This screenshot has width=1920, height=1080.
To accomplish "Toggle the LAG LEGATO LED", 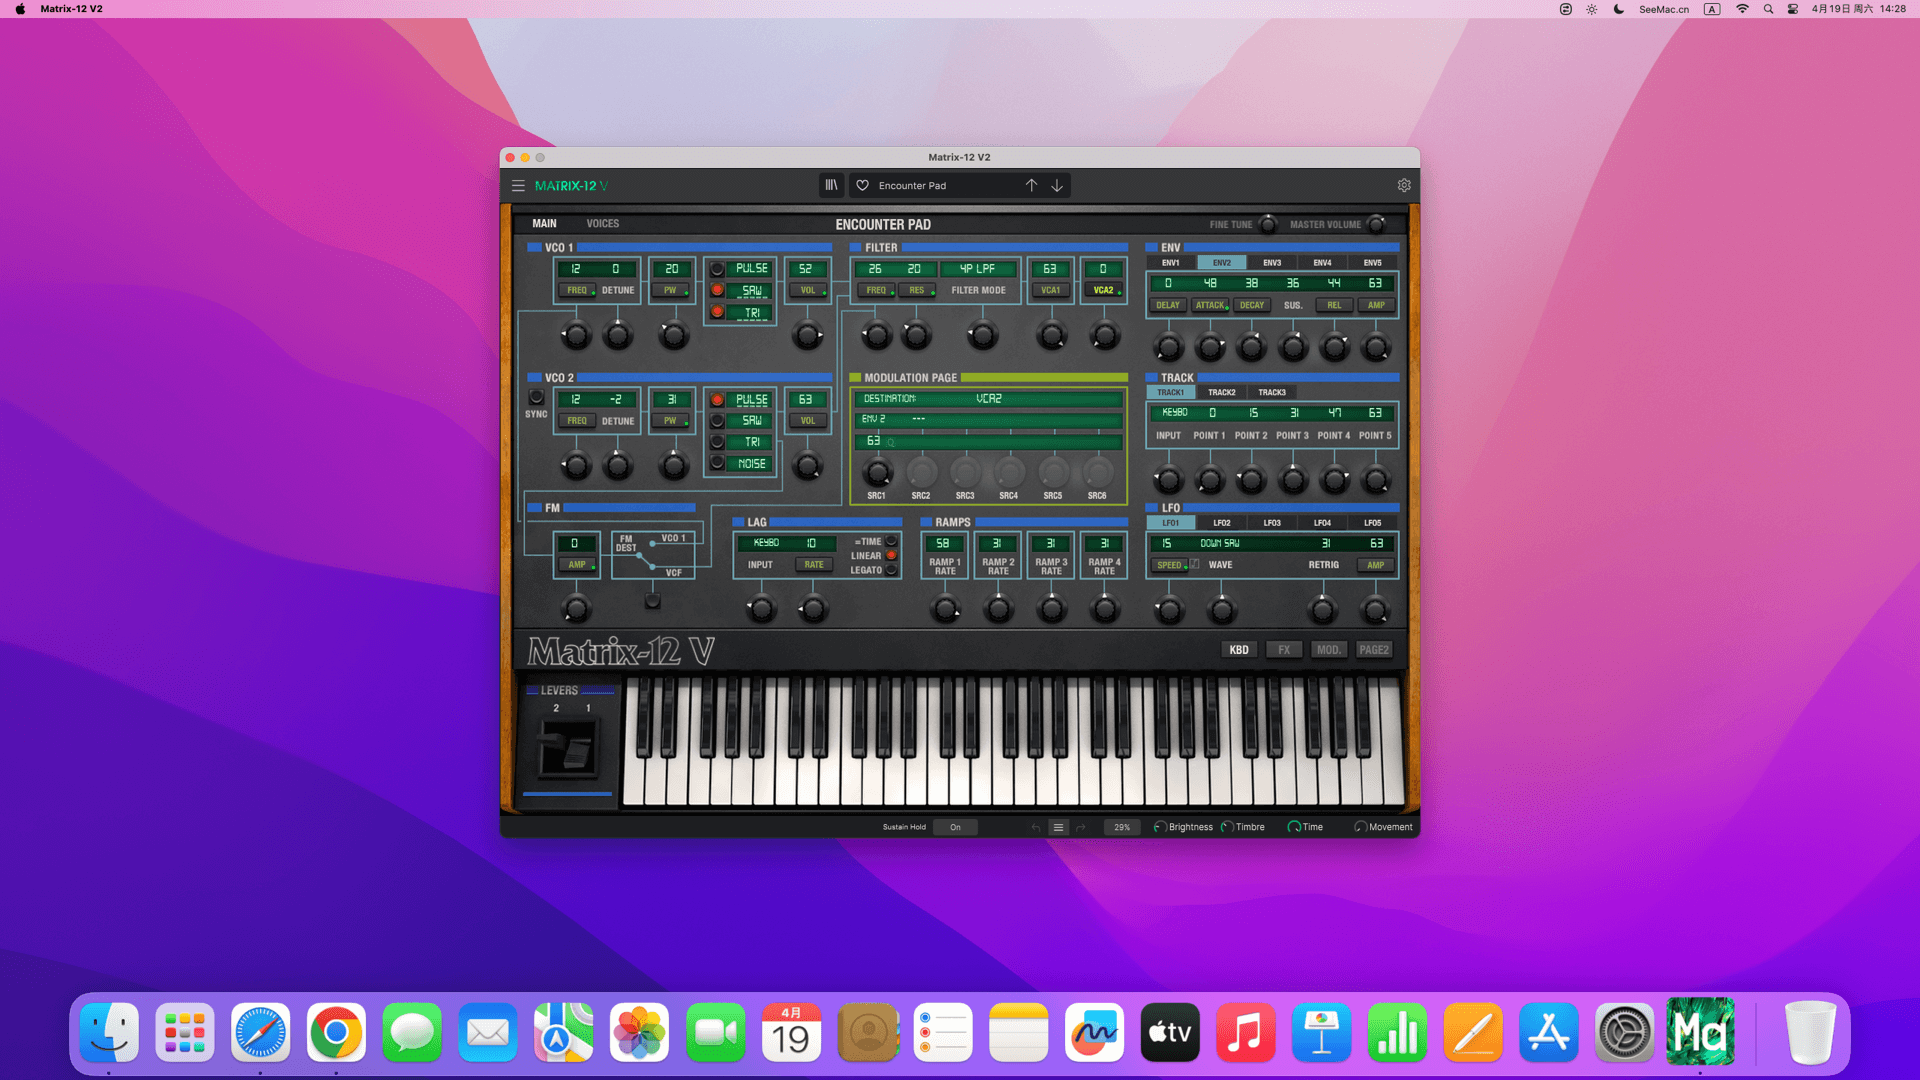I will (x=891, y=570).
